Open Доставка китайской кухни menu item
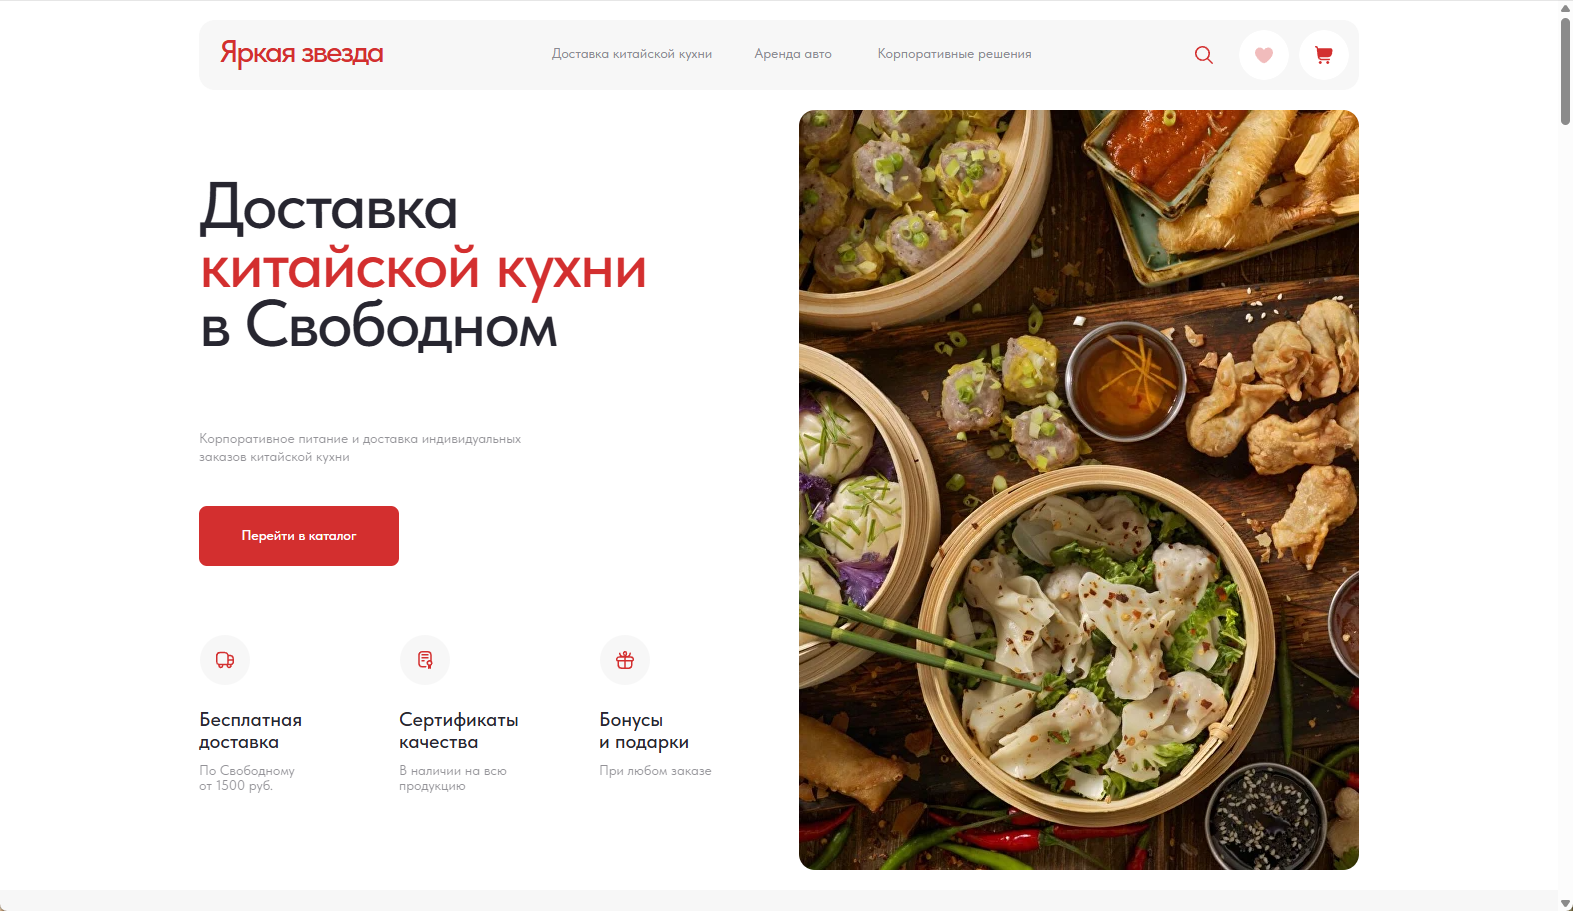 pos(632,54)
